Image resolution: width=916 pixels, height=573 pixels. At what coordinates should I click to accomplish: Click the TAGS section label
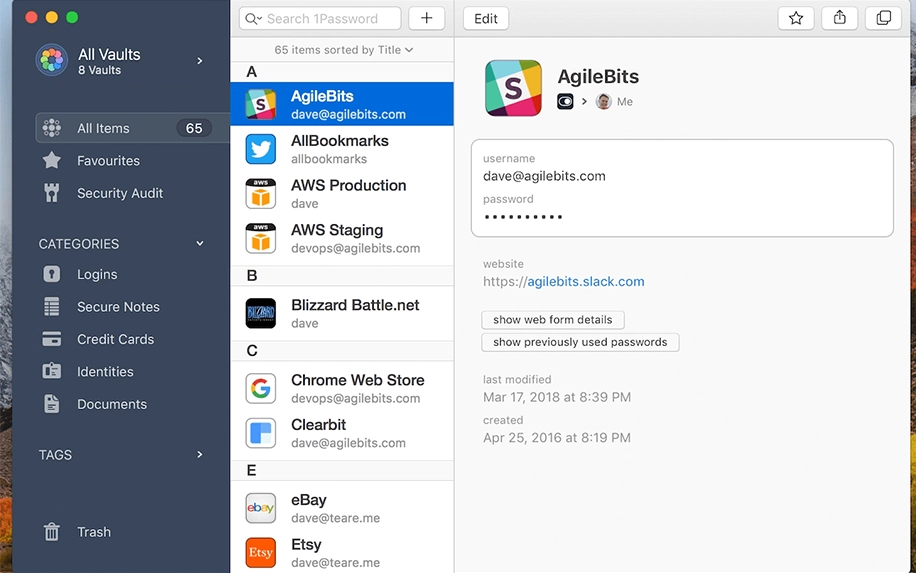[55, 455]
